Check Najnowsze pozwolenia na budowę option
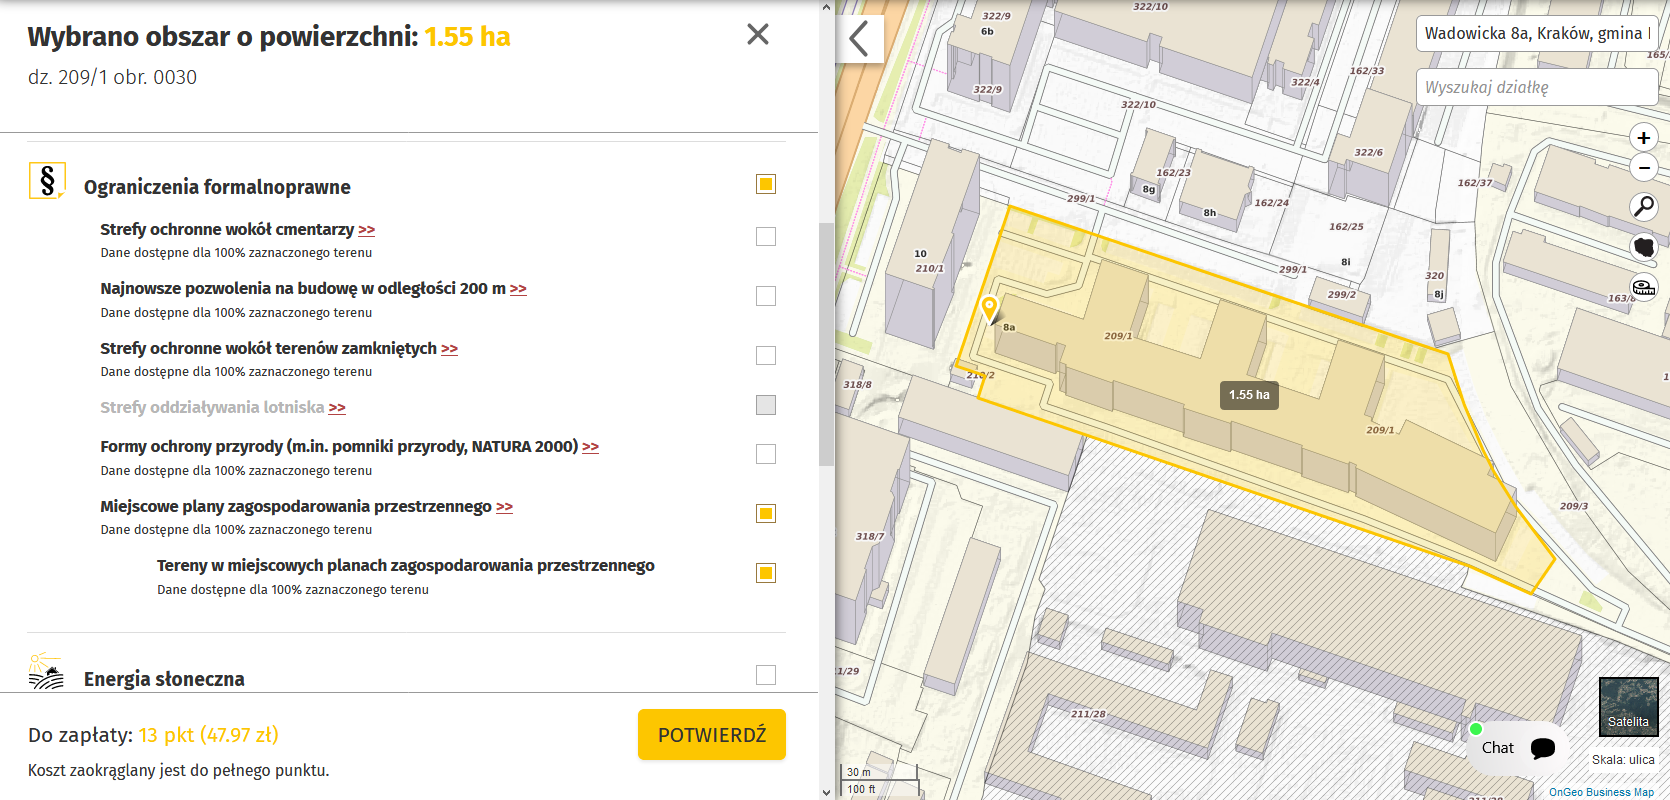Image resolution: width=1670 pixels, height=800 pixels. [766, 296]
